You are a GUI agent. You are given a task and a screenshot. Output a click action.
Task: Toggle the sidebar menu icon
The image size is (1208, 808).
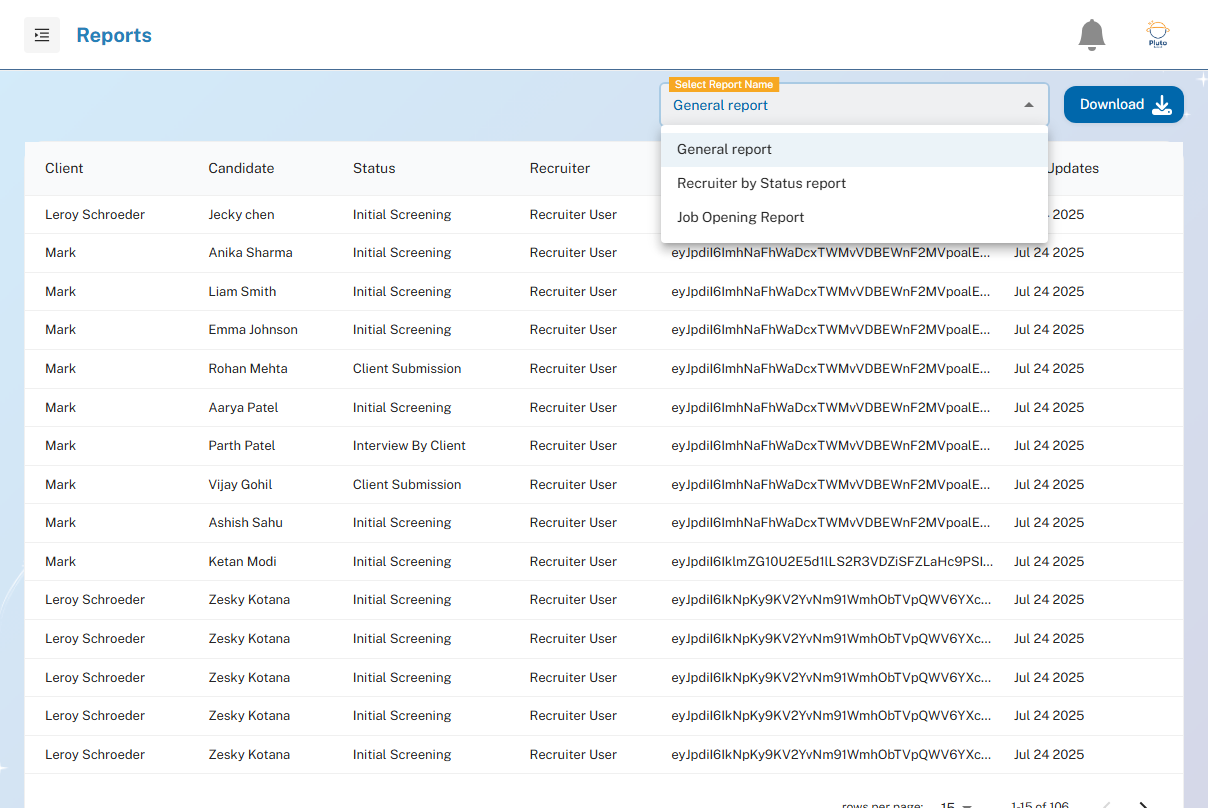[42, 35]
